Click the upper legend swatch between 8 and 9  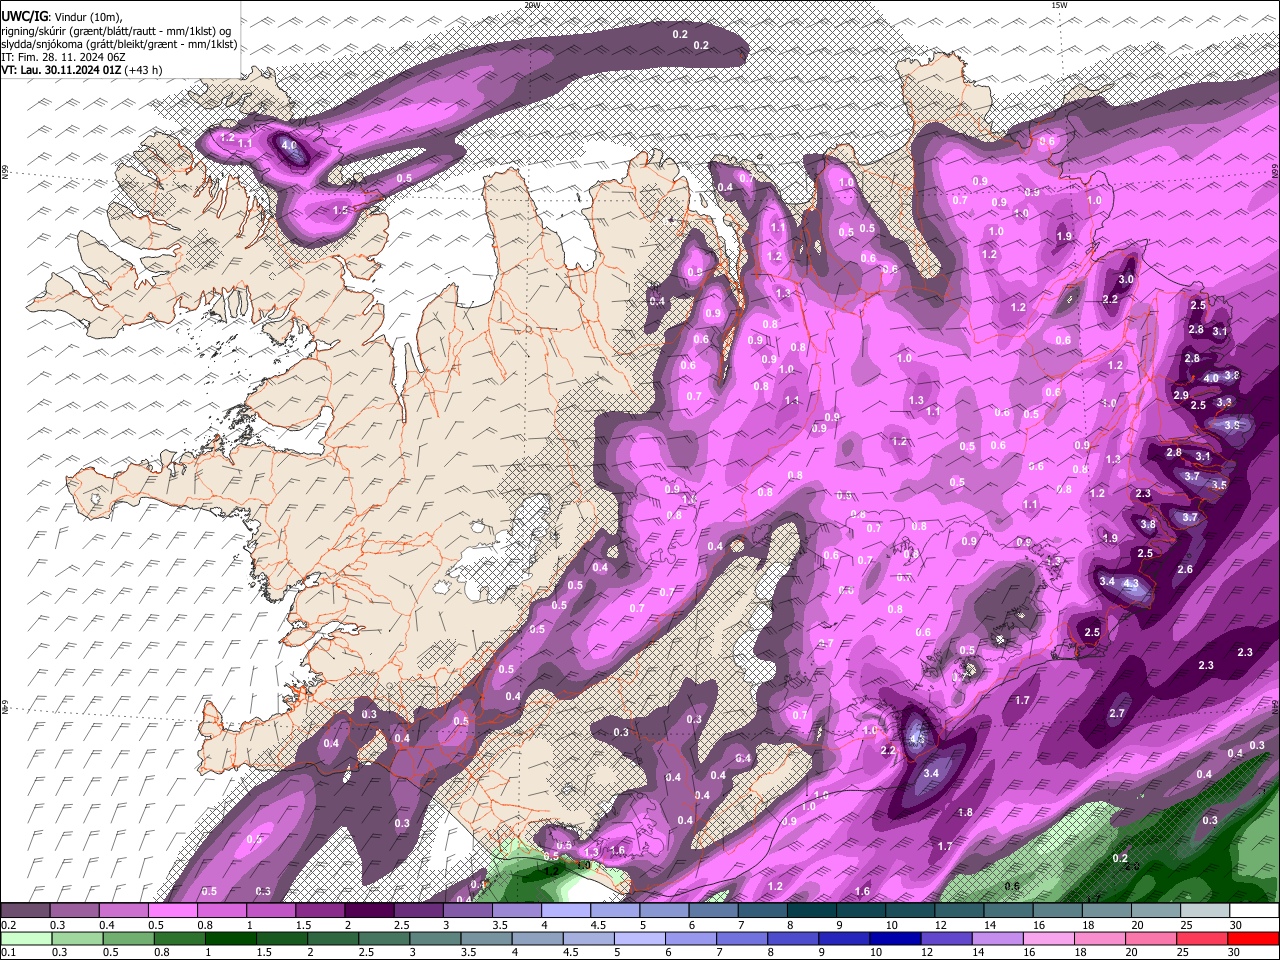point(811,911)
